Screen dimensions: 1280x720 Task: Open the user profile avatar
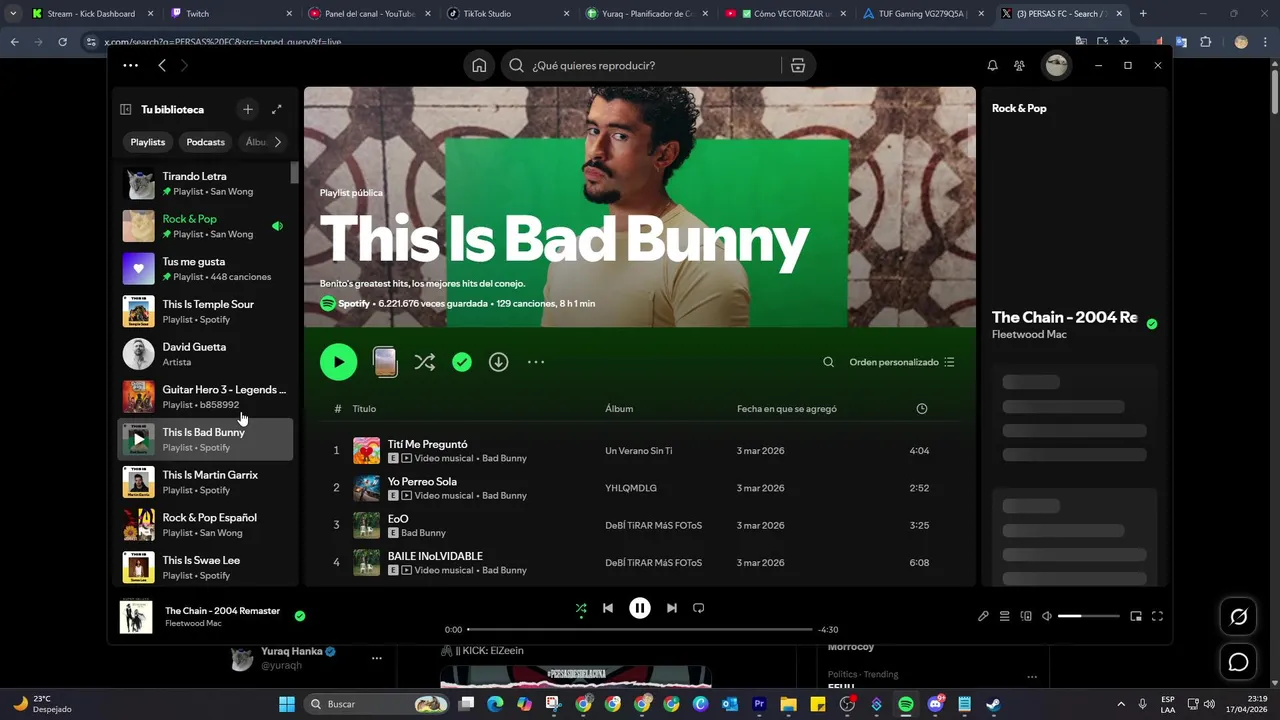tap(1056, 65)
